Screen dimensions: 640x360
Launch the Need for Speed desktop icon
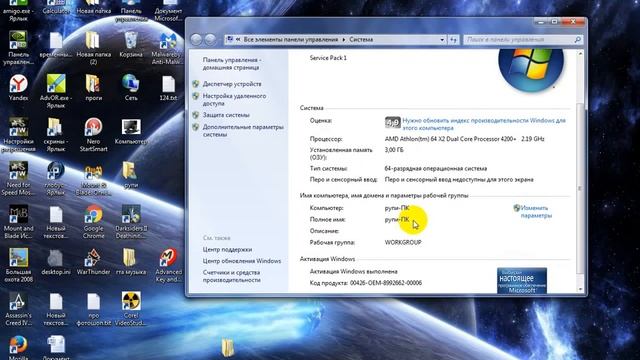click(x=18, y=178)
